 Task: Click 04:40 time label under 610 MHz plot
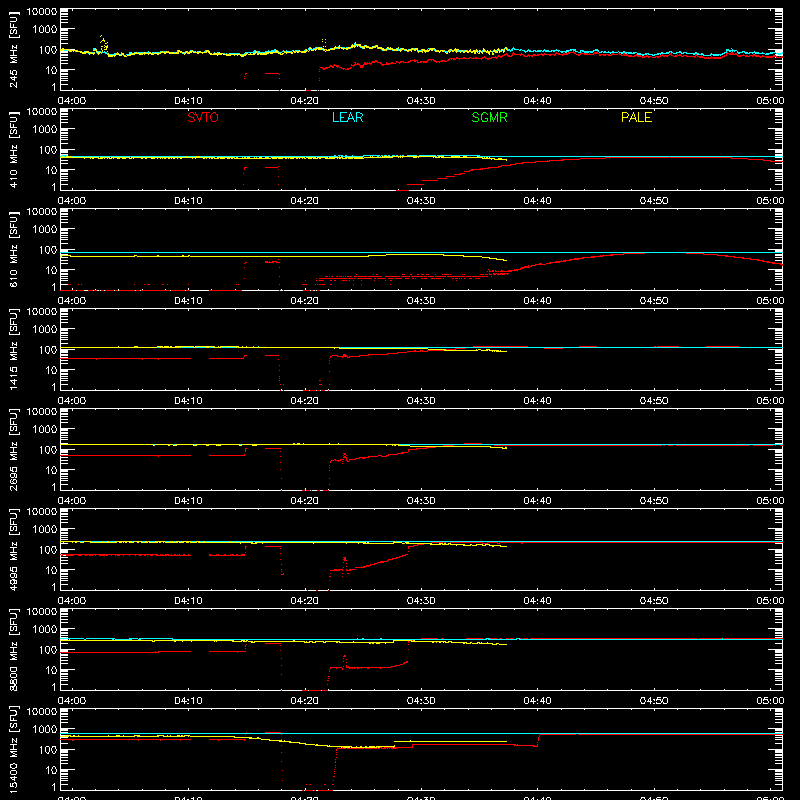click(537, 301)
